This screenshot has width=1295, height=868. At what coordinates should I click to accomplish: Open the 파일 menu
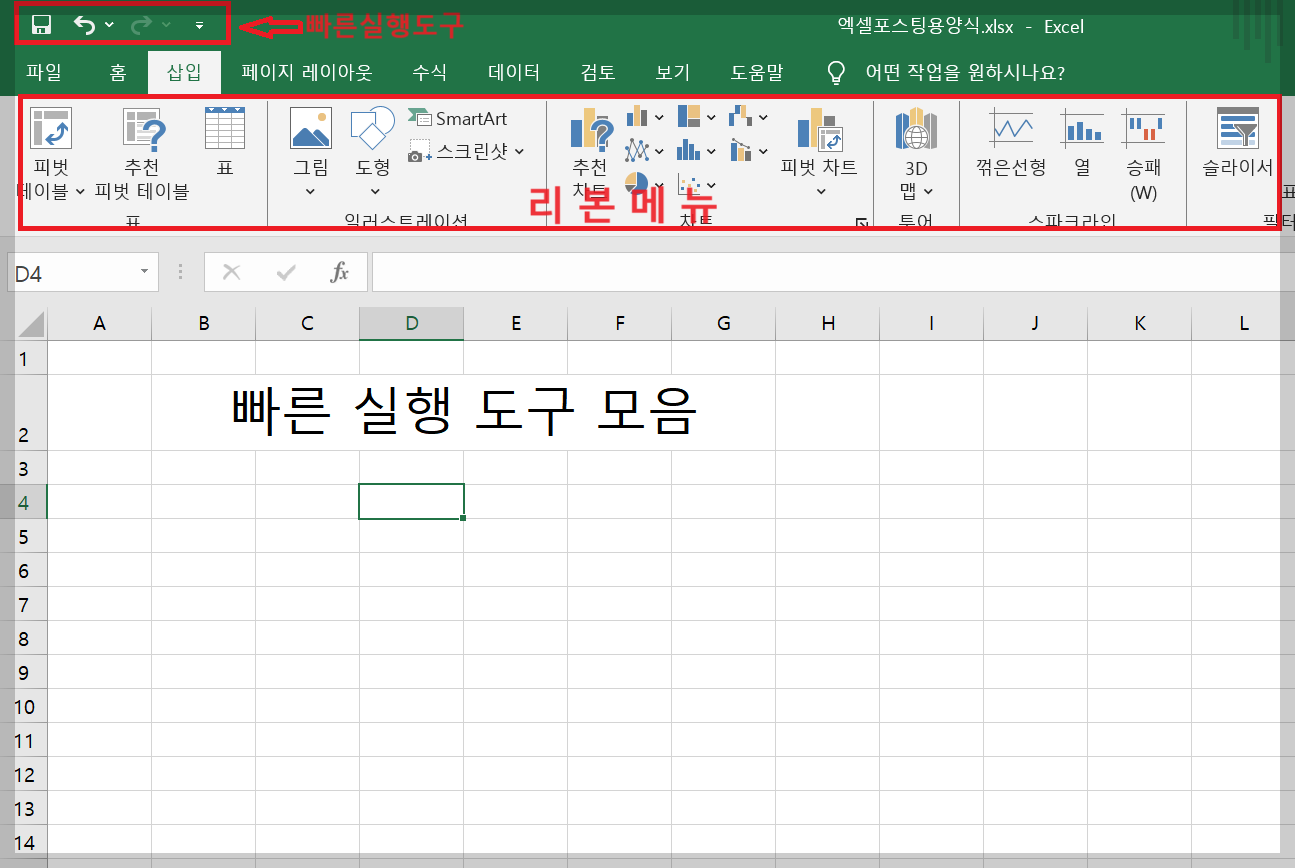(x=44, y=71)
